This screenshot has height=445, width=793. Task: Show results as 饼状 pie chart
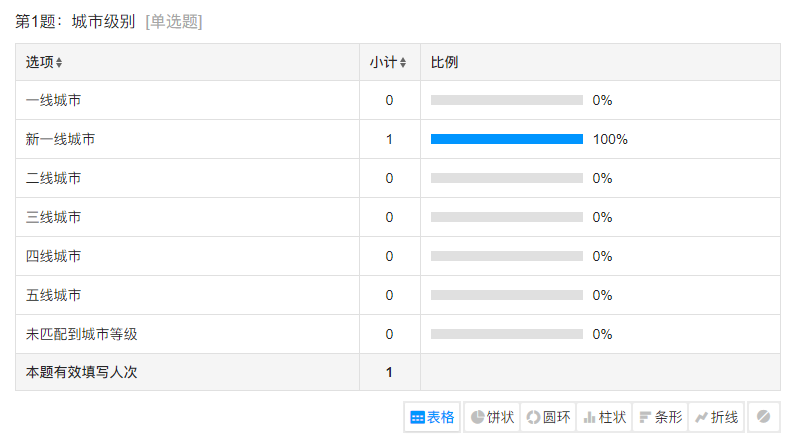coord(492,417)
